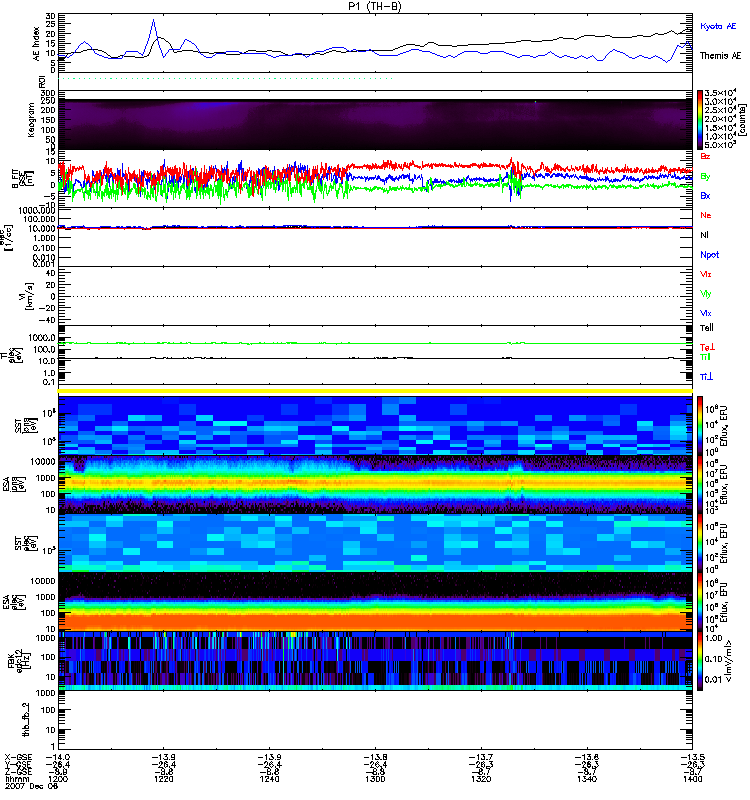Select the black Ni density legend label
The width and height of the screenshot is (750, 800).
pos(704,235)
